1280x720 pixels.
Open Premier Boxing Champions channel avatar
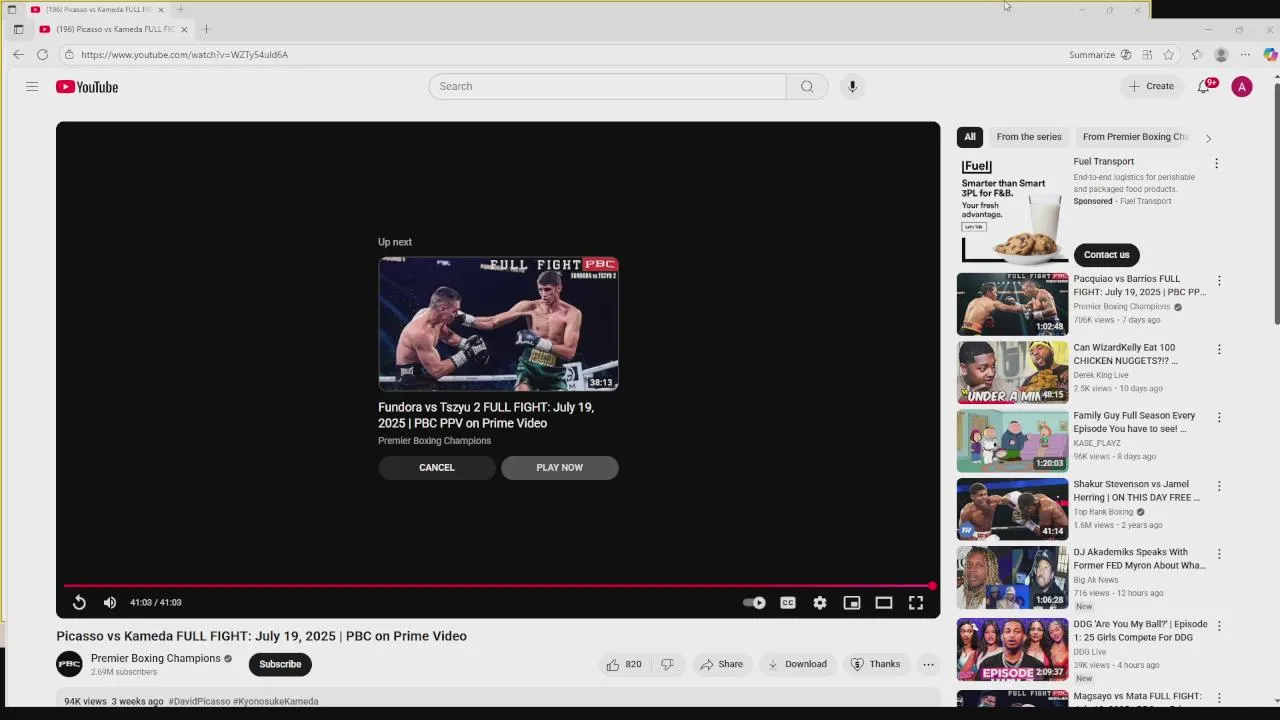[69, 664]
